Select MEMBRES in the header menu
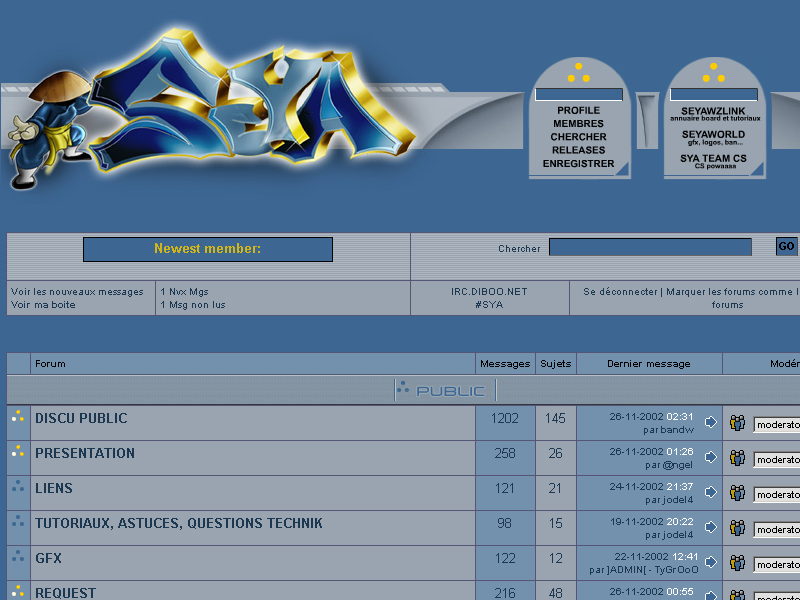Viewport: 800px width, 600px height. [x=578, y=124]
